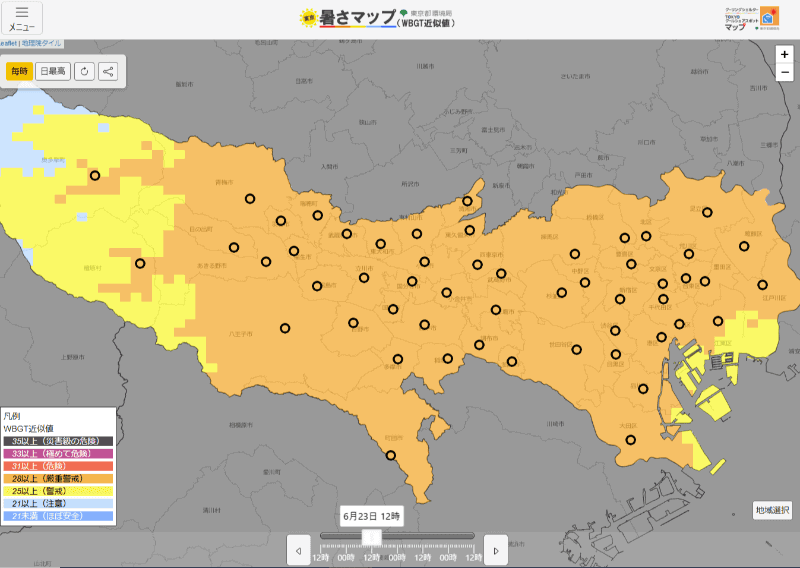Advance one hour with right arrow

coord(495,550)
